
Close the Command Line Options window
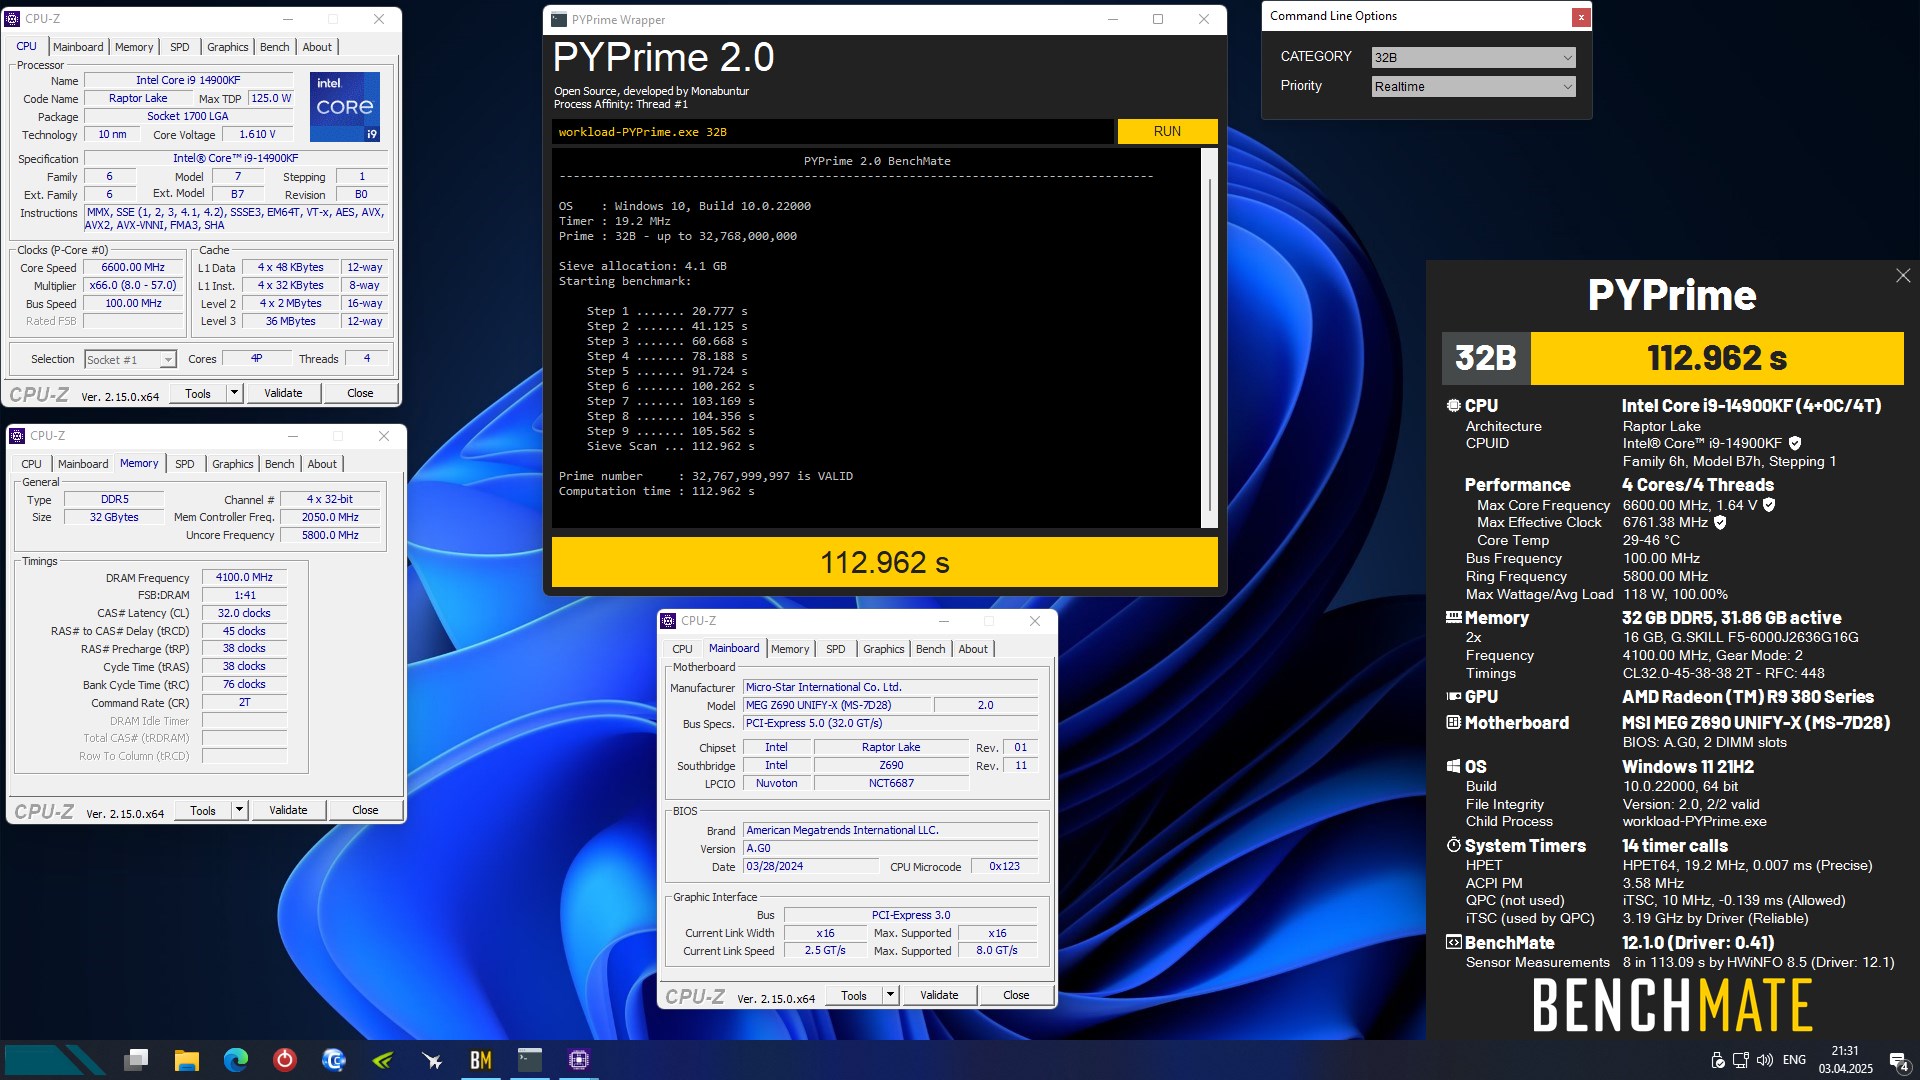coord(1581,16)
